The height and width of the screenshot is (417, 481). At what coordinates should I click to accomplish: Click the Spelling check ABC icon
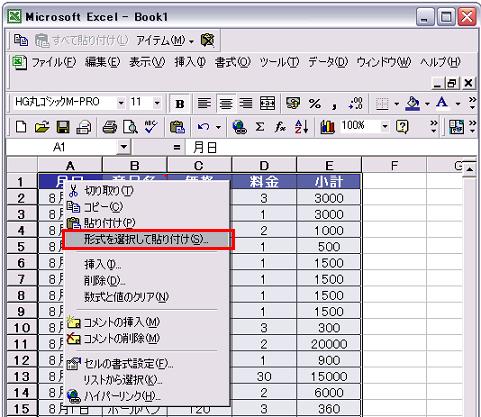pos(151,127)
